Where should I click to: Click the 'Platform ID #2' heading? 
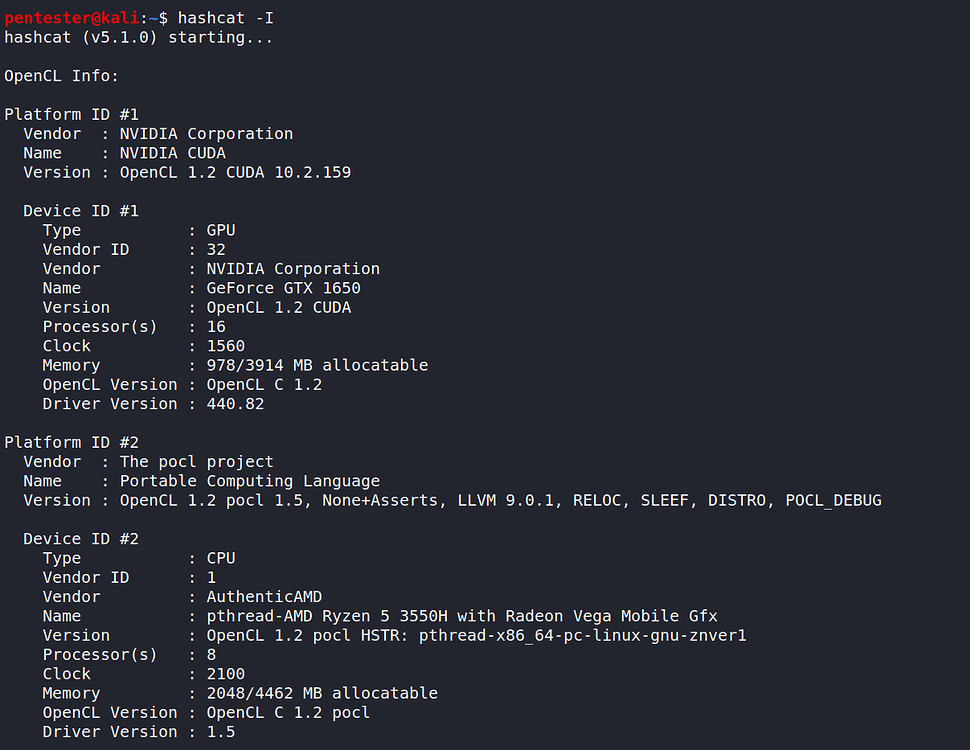(x=72, y=442)
